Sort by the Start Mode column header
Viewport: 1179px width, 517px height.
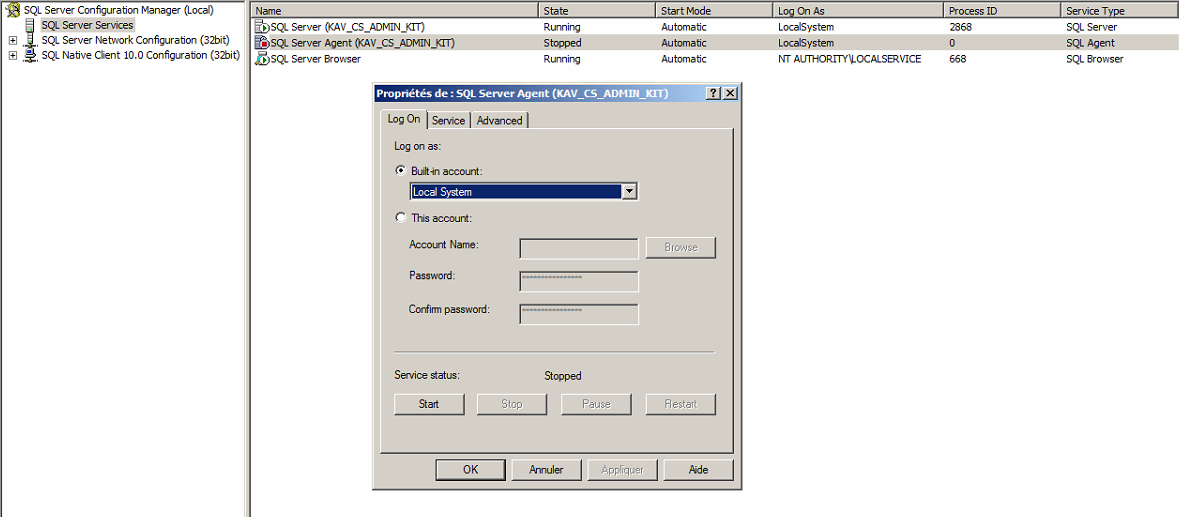pos(714,11)
